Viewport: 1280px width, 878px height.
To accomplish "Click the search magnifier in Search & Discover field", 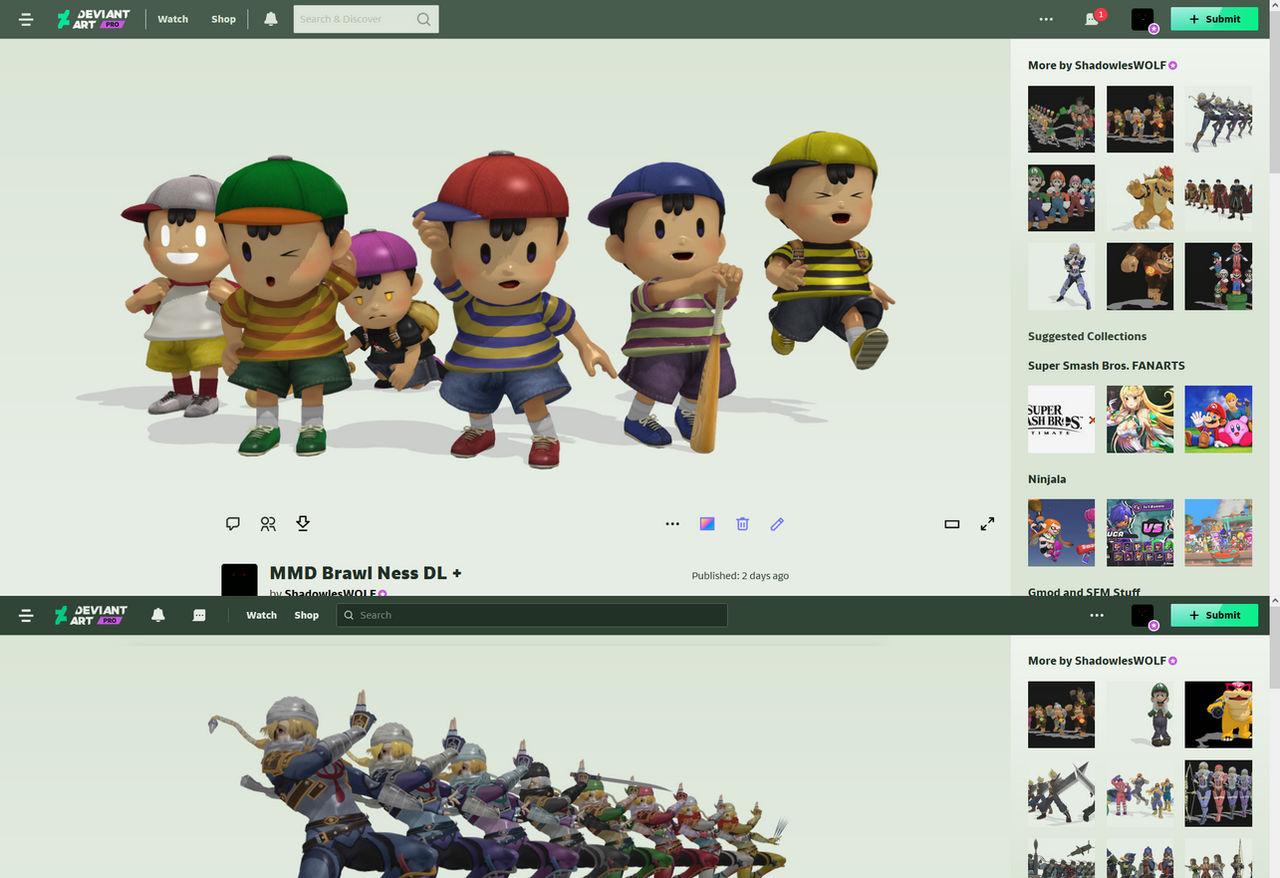I will click(424, 19).
